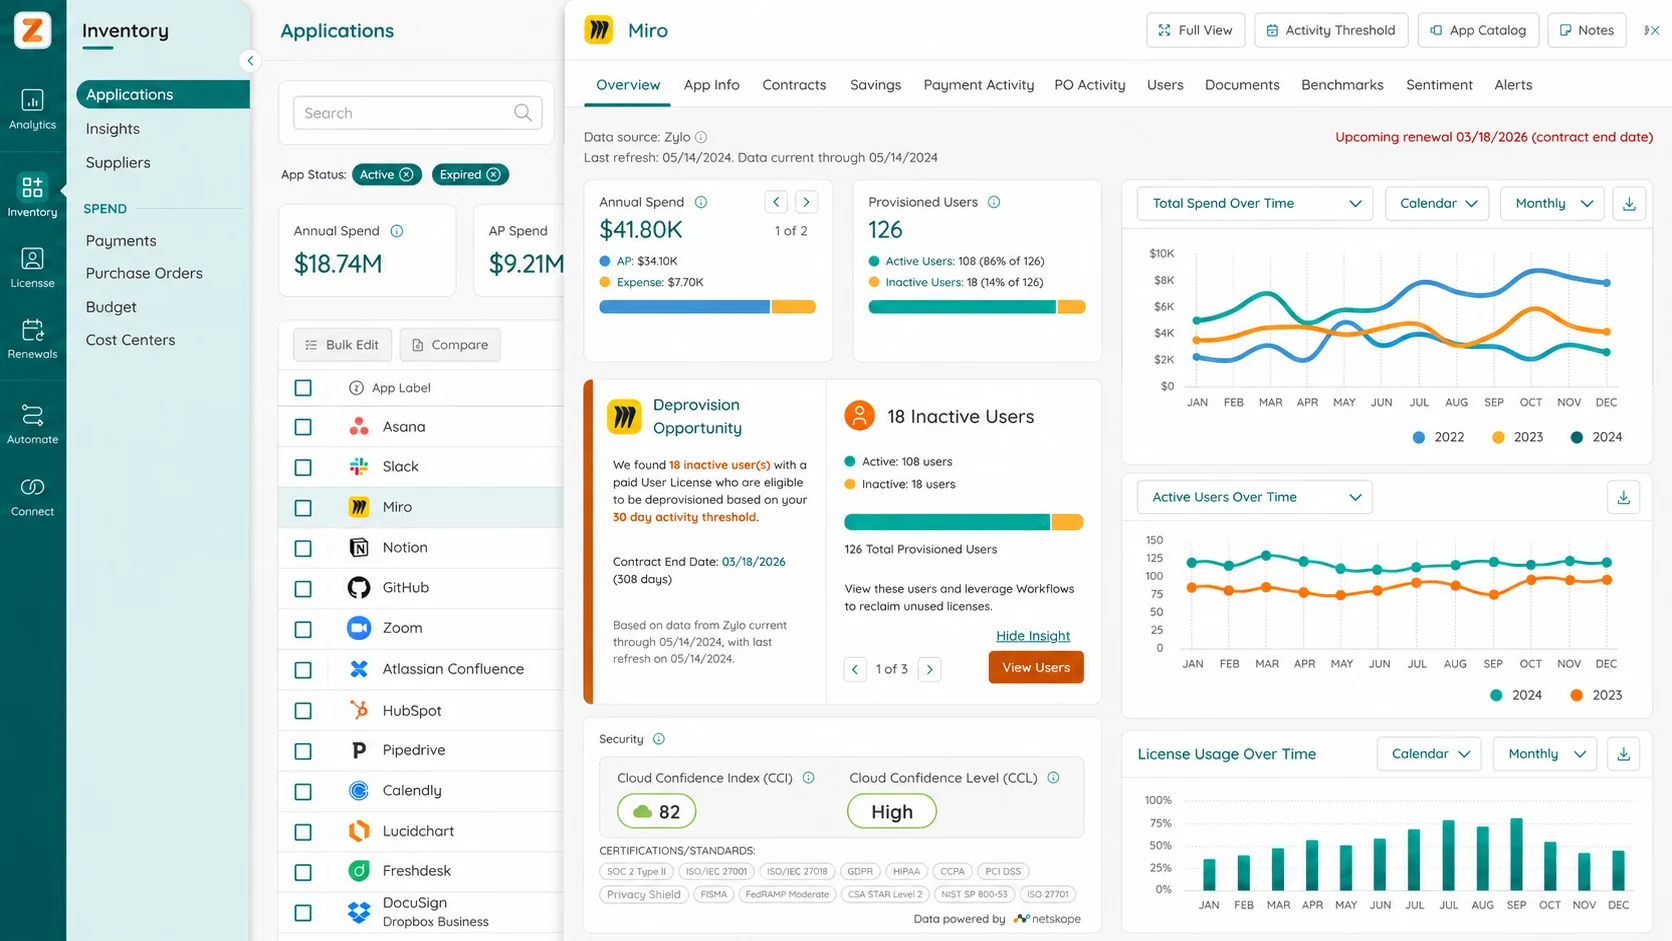Click the Hide Insight link

(1033, 636)
